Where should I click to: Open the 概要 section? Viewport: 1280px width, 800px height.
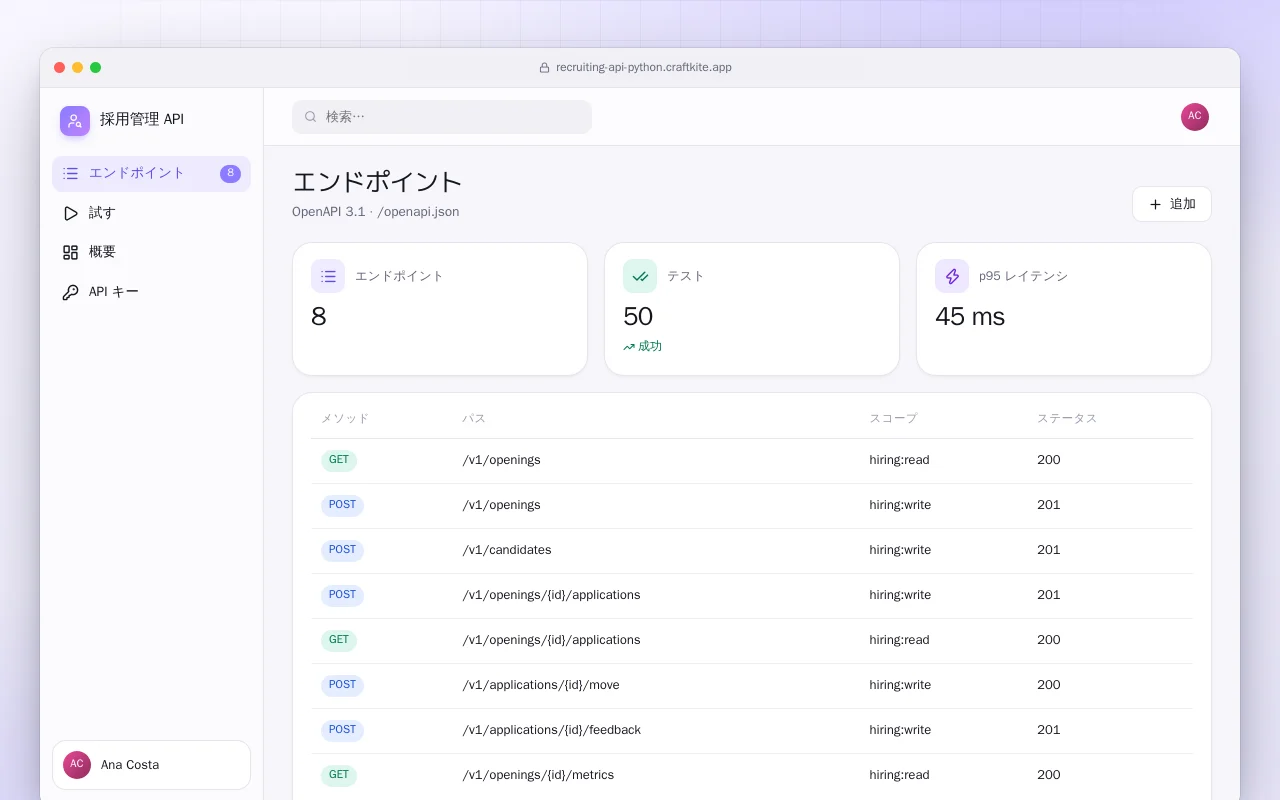coord(151,252)
